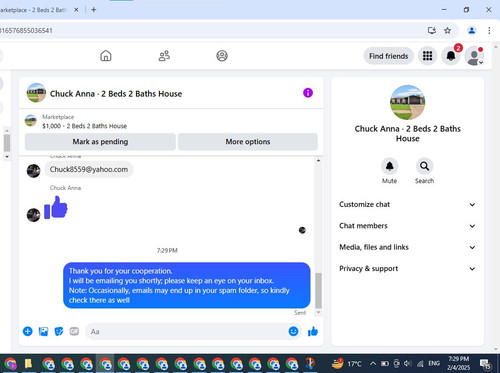Select the Marketplace 2 Beds 2 Baths tab
This screenshot has width=500, height=373.
(33, 10)
